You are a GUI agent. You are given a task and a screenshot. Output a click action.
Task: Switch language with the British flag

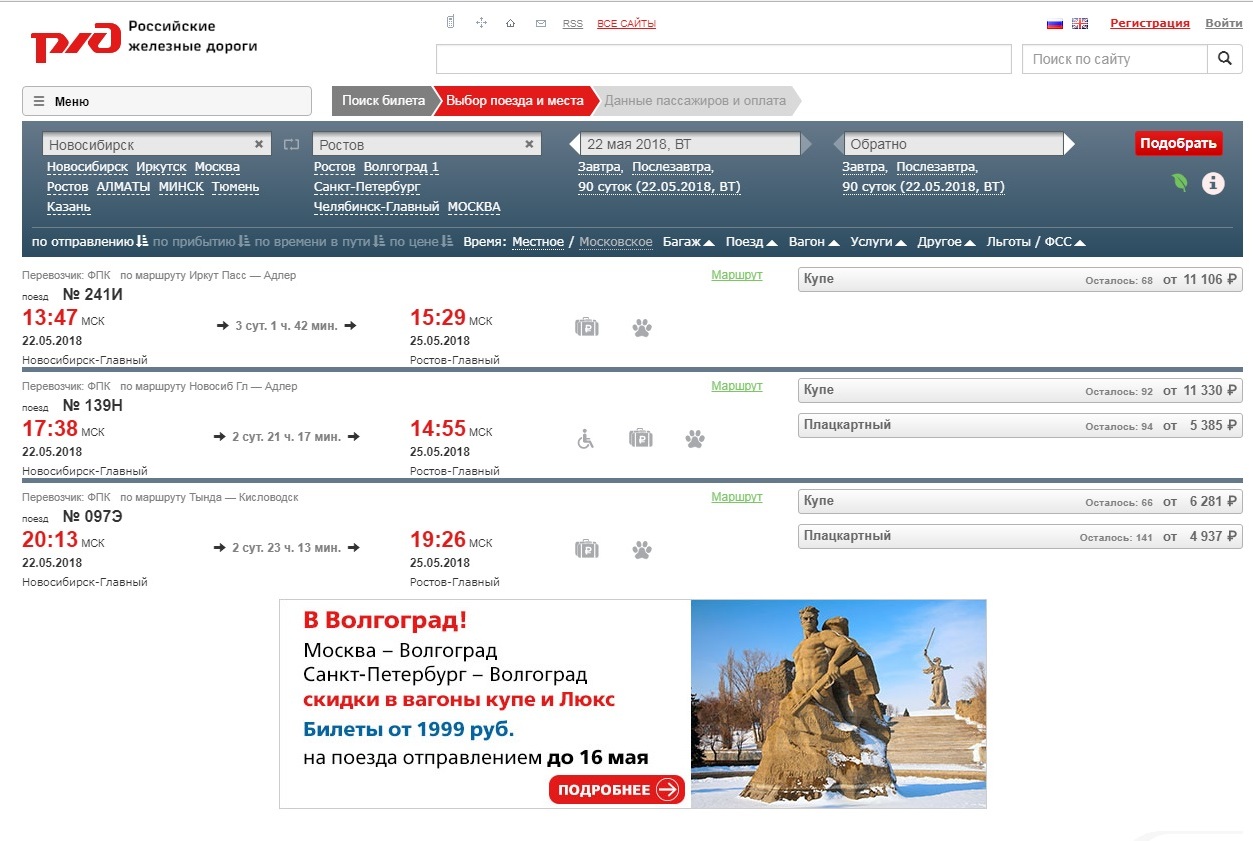pyautogui.click(x=1080, y=23)
